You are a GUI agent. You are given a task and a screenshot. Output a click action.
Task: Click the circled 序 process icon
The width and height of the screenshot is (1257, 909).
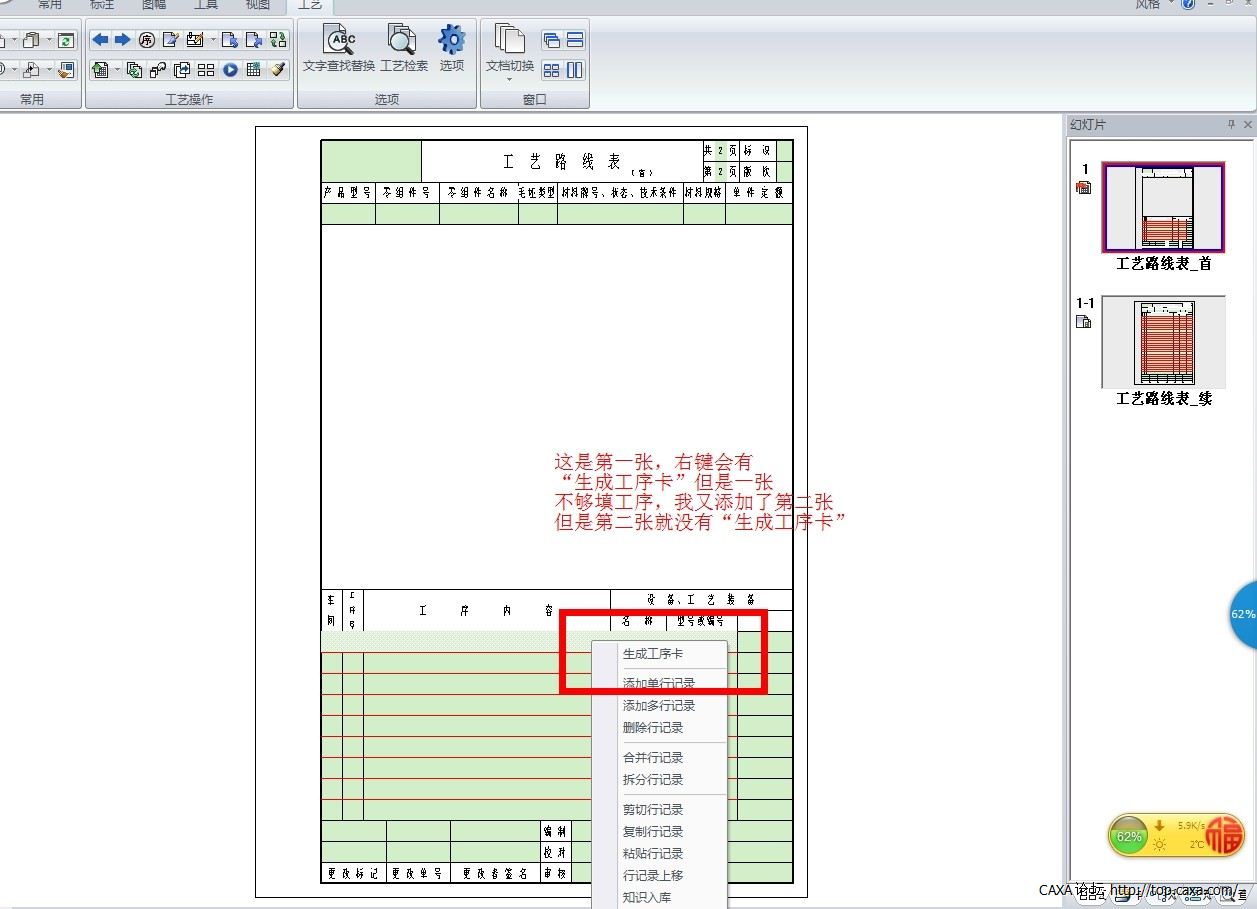(x=147, y=40)
